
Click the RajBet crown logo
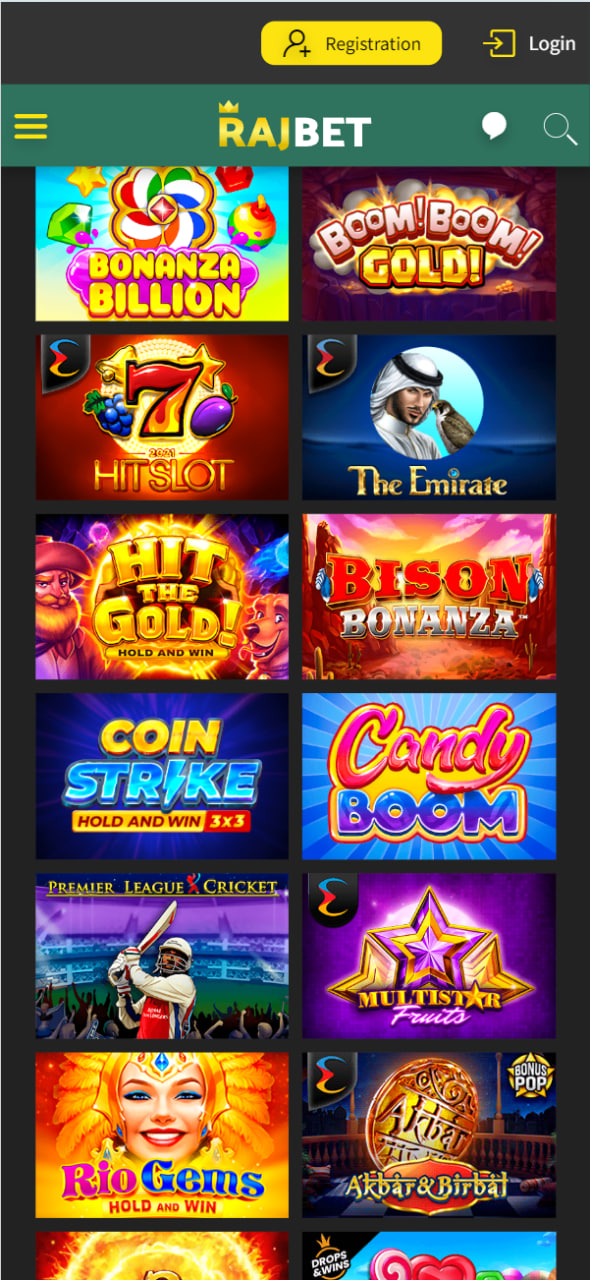(295, 125)
